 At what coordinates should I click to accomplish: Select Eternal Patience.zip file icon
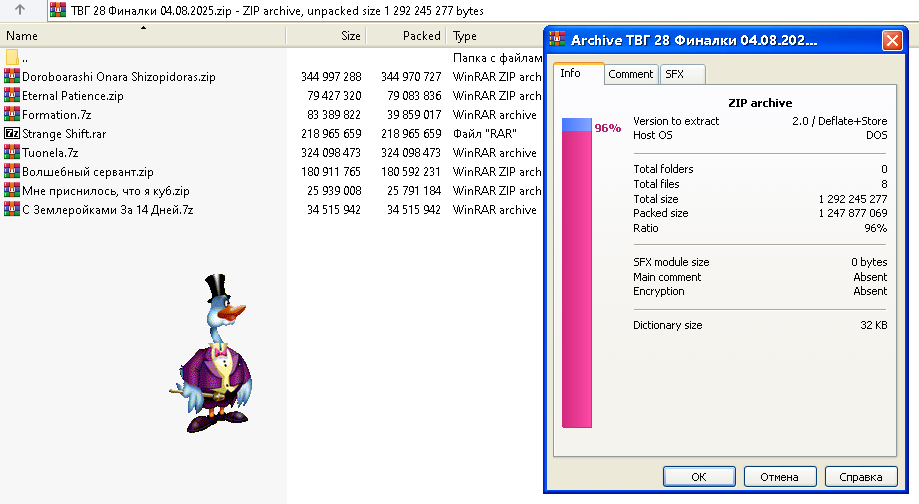pos(12,95)
